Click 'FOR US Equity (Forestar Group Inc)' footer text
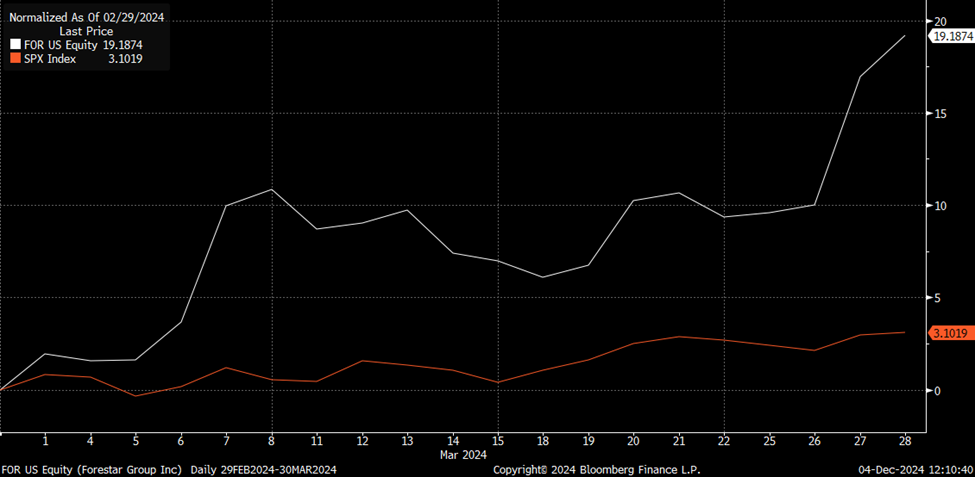975x477 pixels. [x=93, y=470]
